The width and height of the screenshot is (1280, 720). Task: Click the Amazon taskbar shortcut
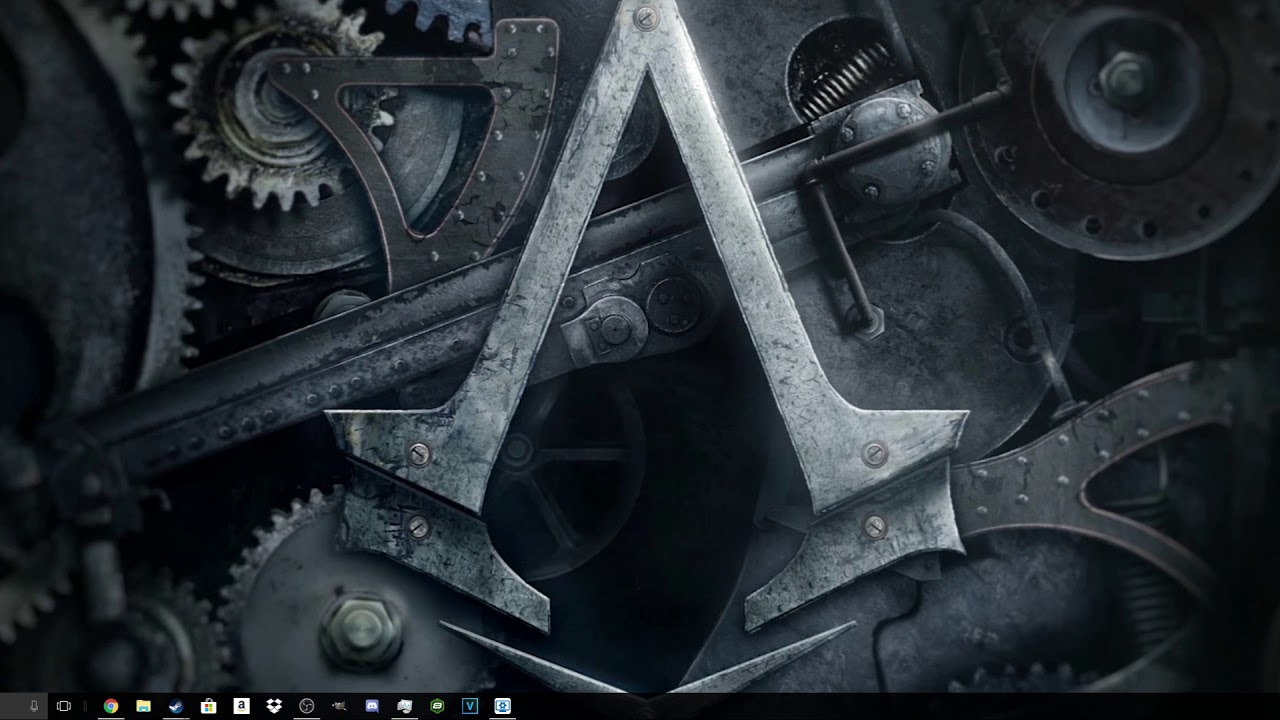click(x=241, y=706)
